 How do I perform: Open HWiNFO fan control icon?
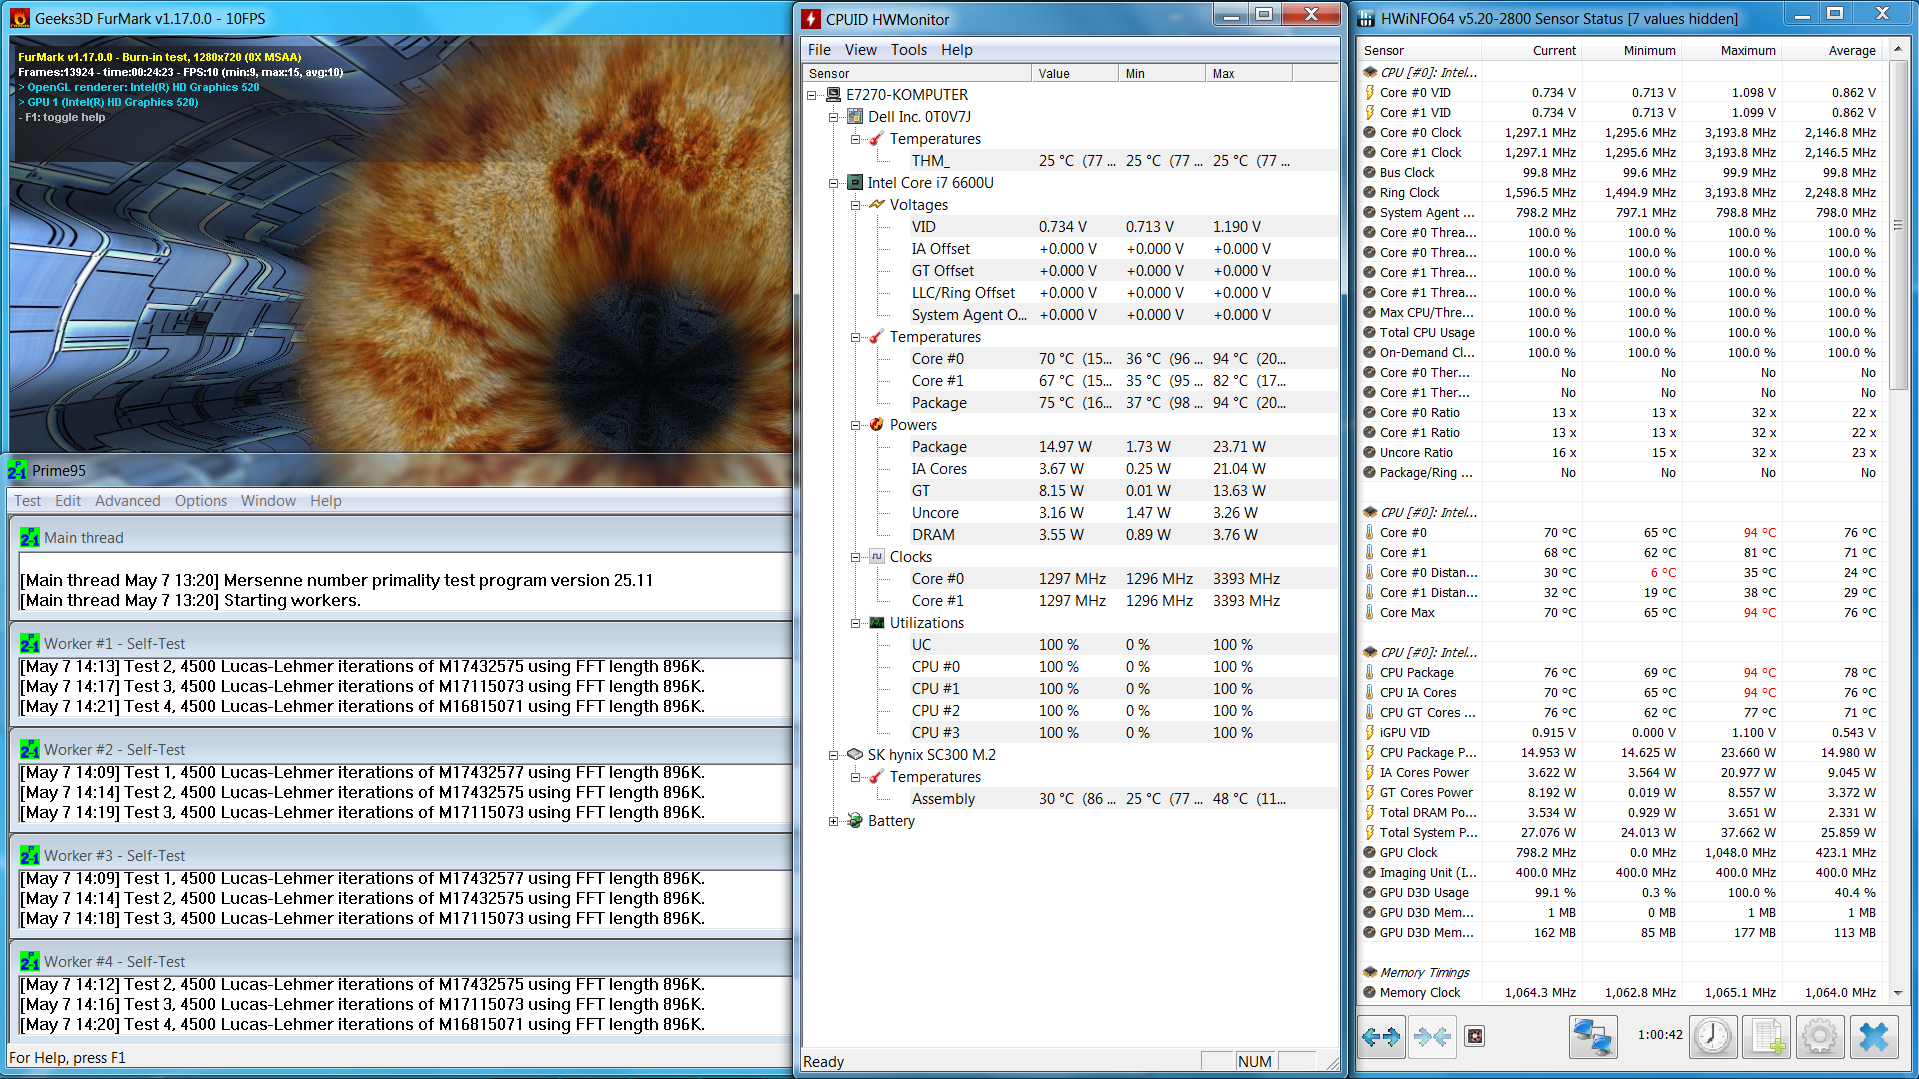point(1475,1036)
